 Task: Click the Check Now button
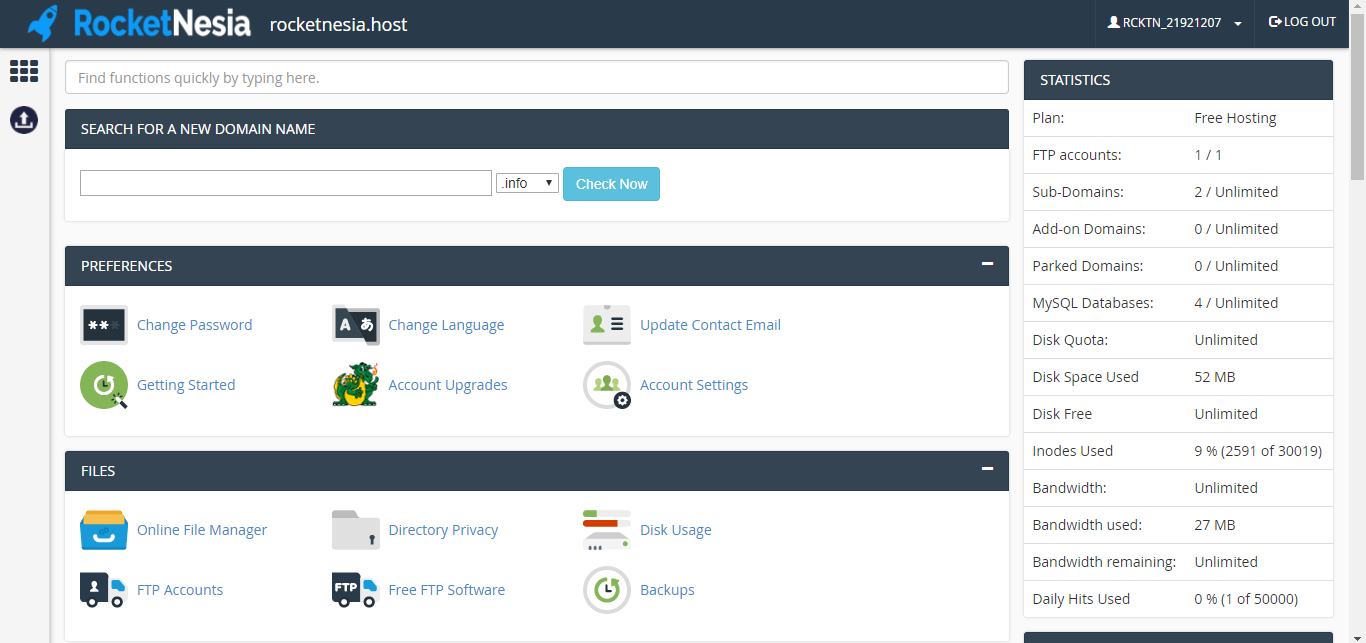click(x=610, y=183)
